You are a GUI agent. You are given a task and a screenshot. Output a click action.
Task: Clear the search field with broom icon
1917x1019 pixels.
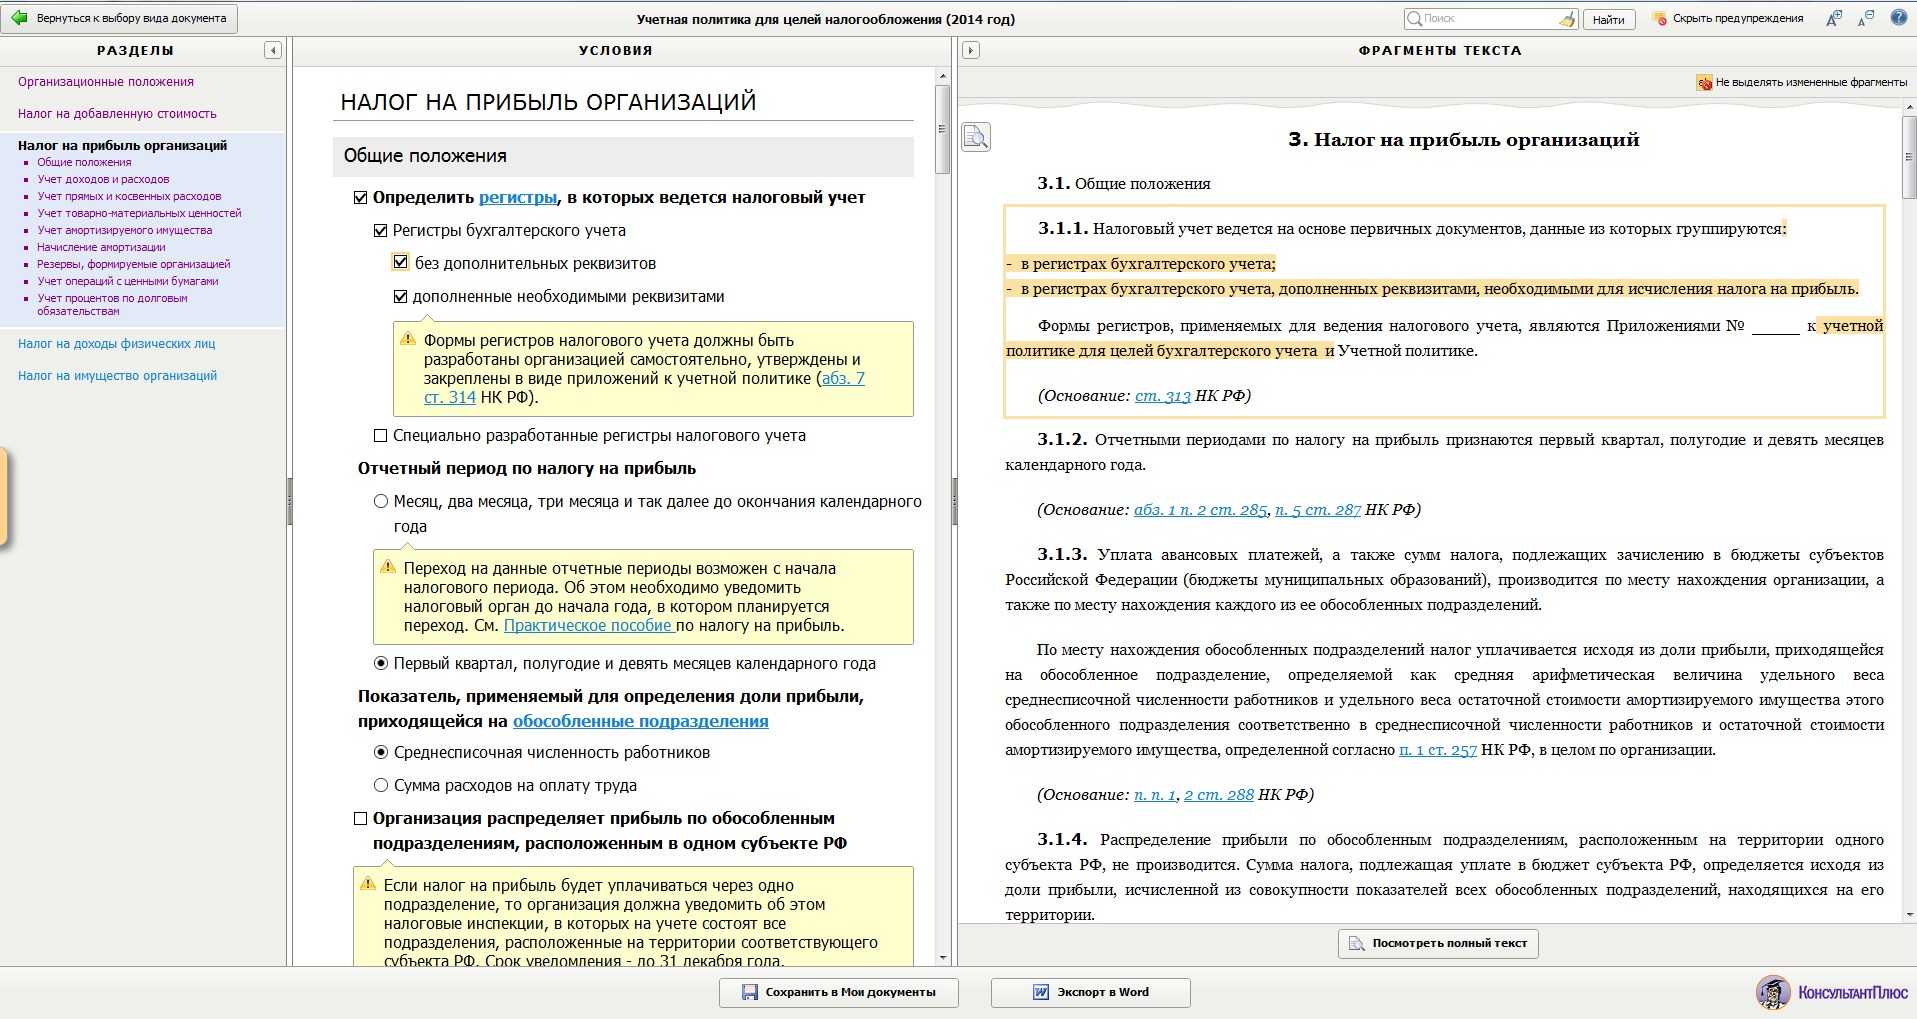[1567, 19]
